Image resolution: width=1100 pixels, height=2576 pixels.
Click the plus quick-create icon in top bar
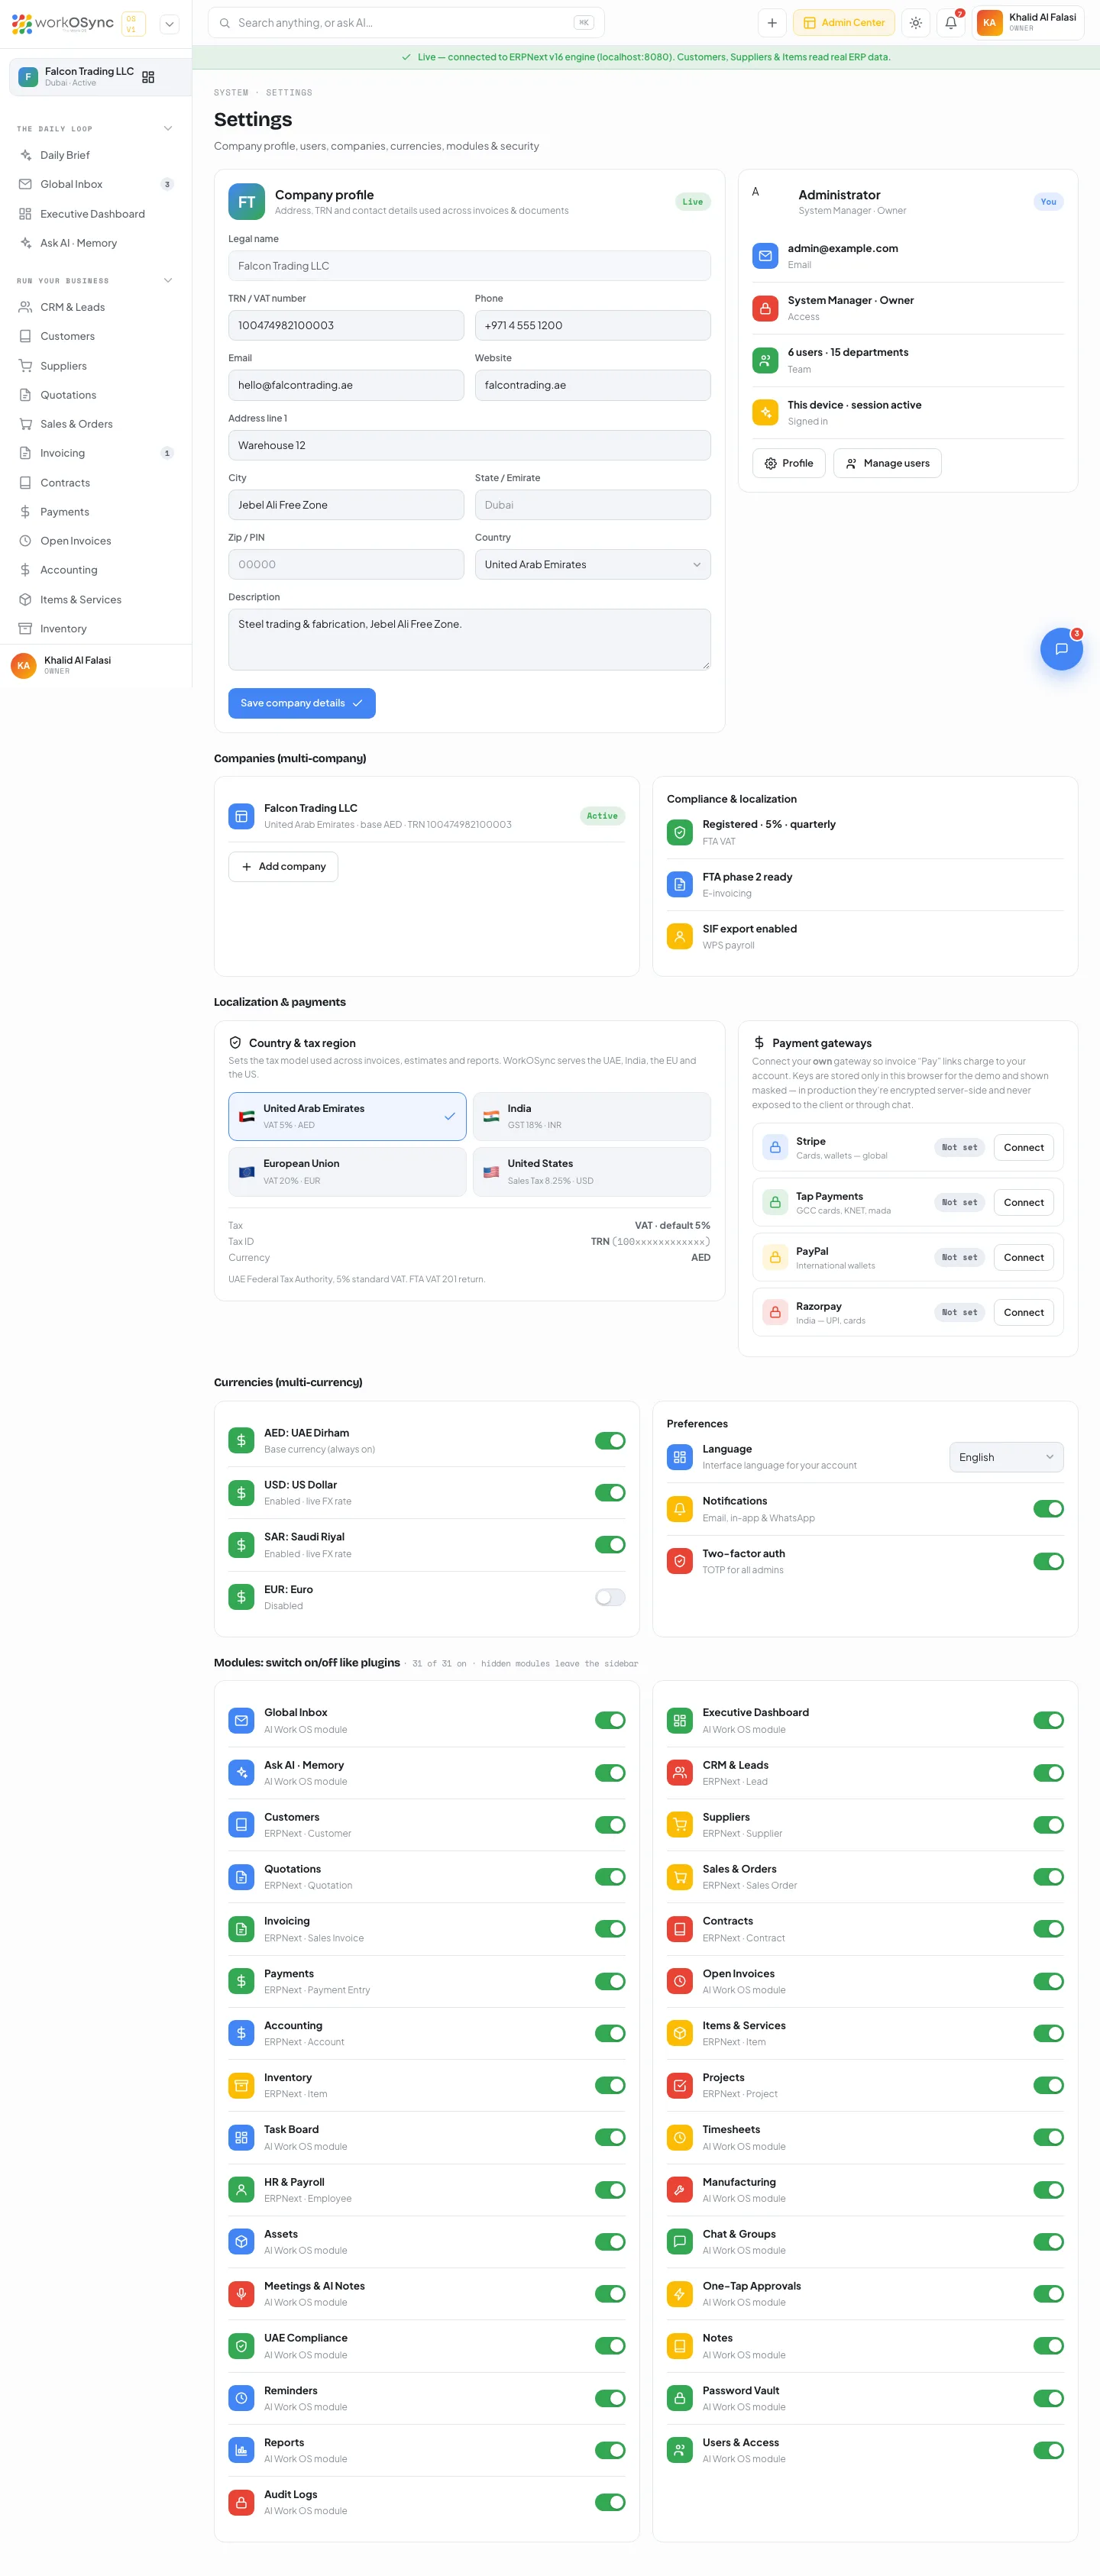[772, 23]
